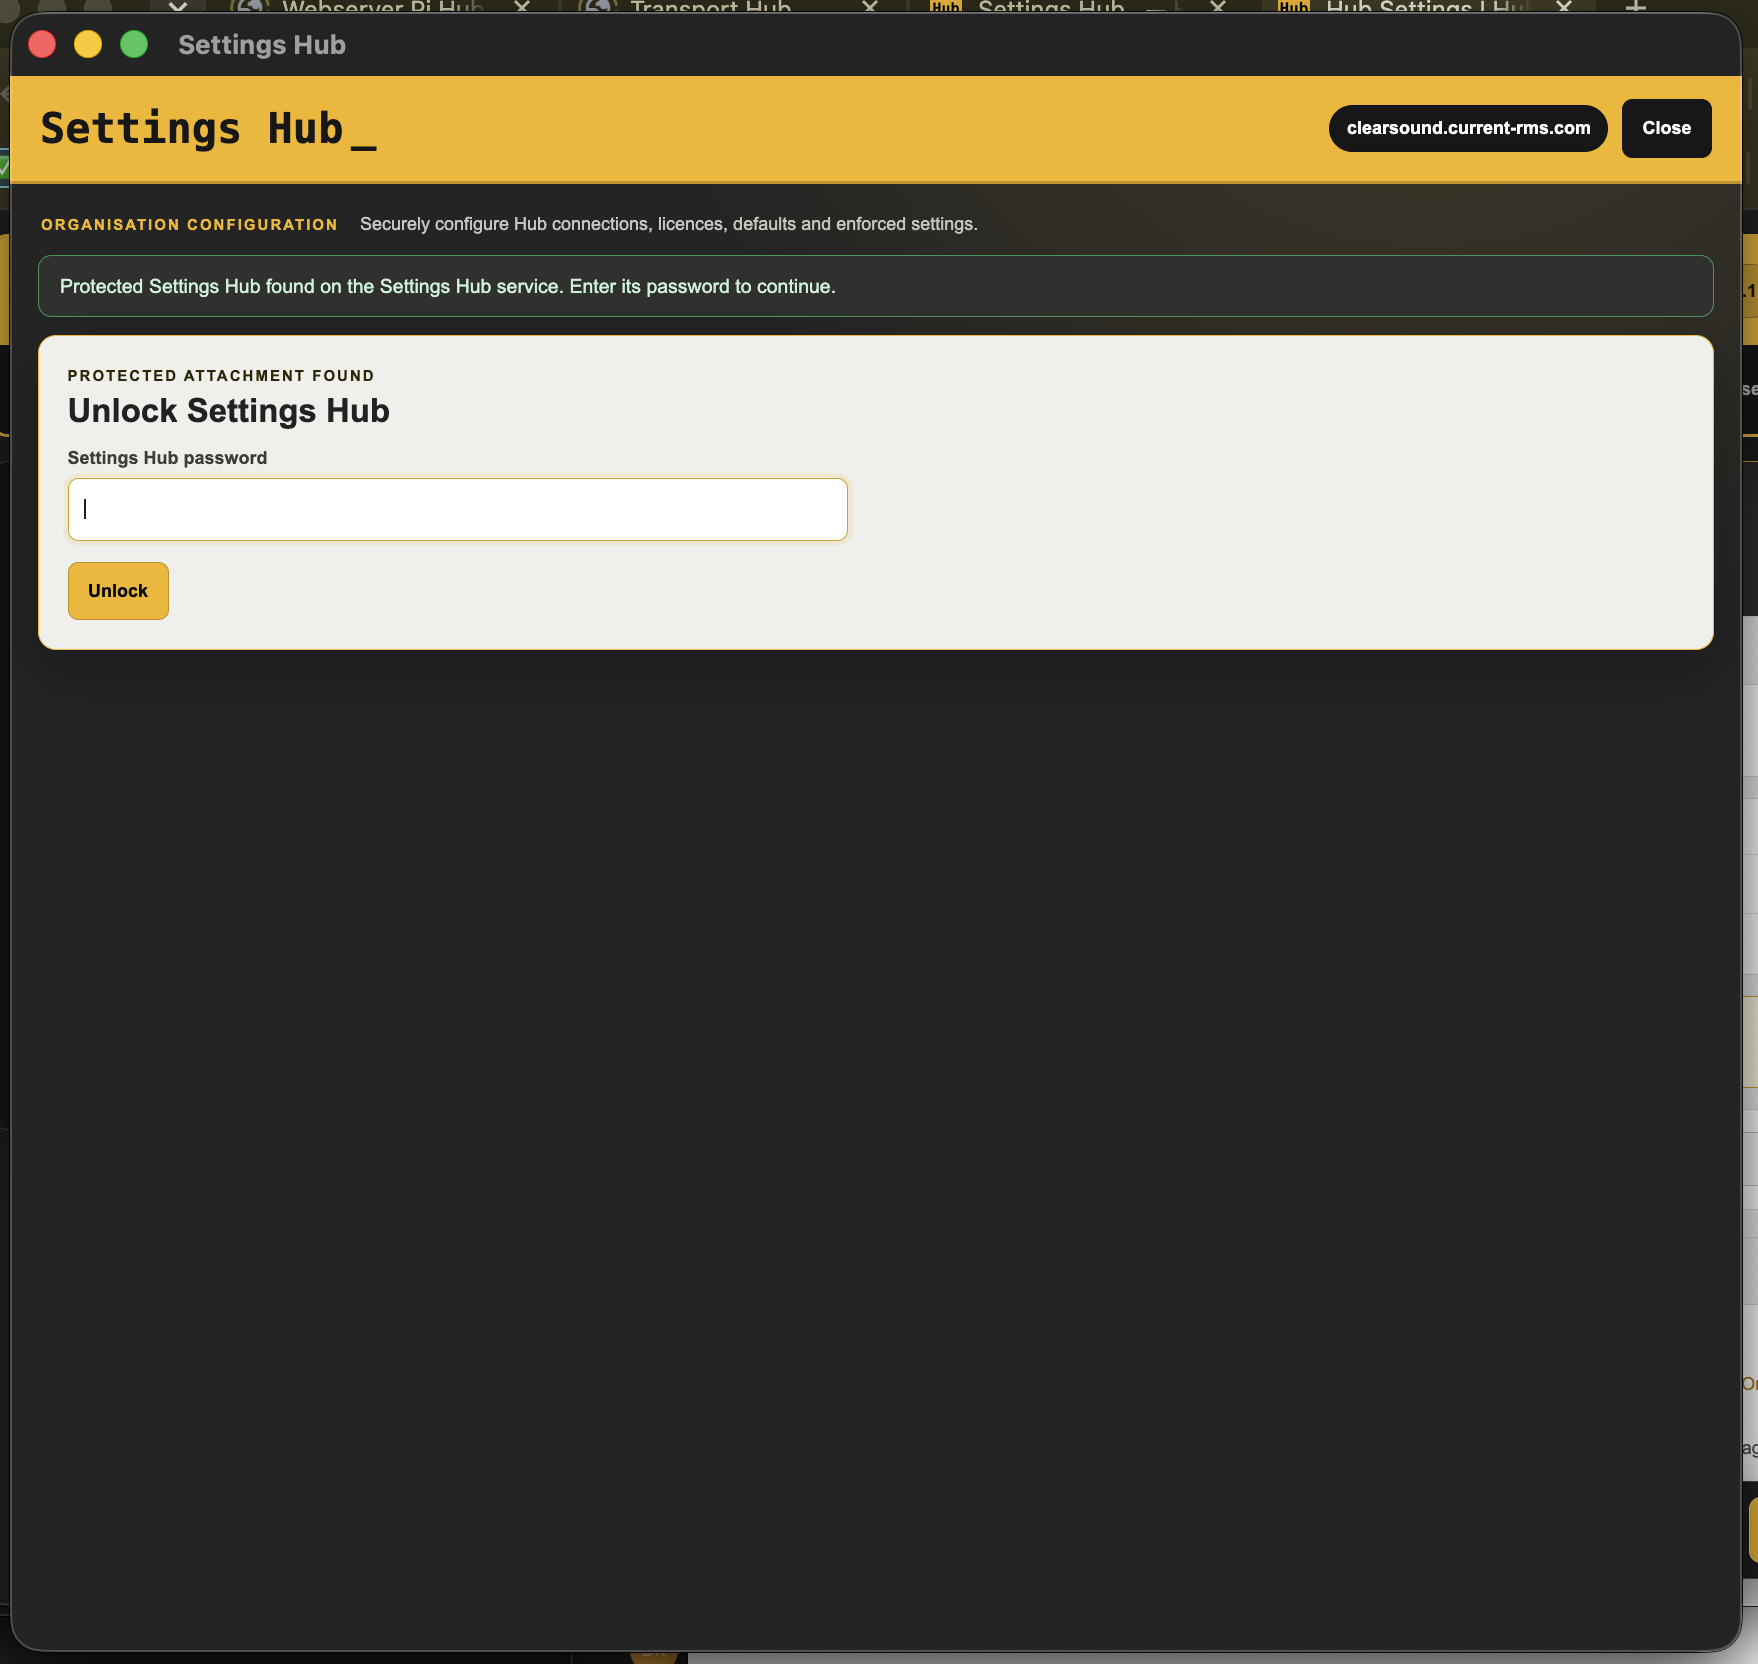Viewport: 1758px width, 1664px height.
Task: Switch to the Hub Settings browser tab
Action: click(1425, 6)
